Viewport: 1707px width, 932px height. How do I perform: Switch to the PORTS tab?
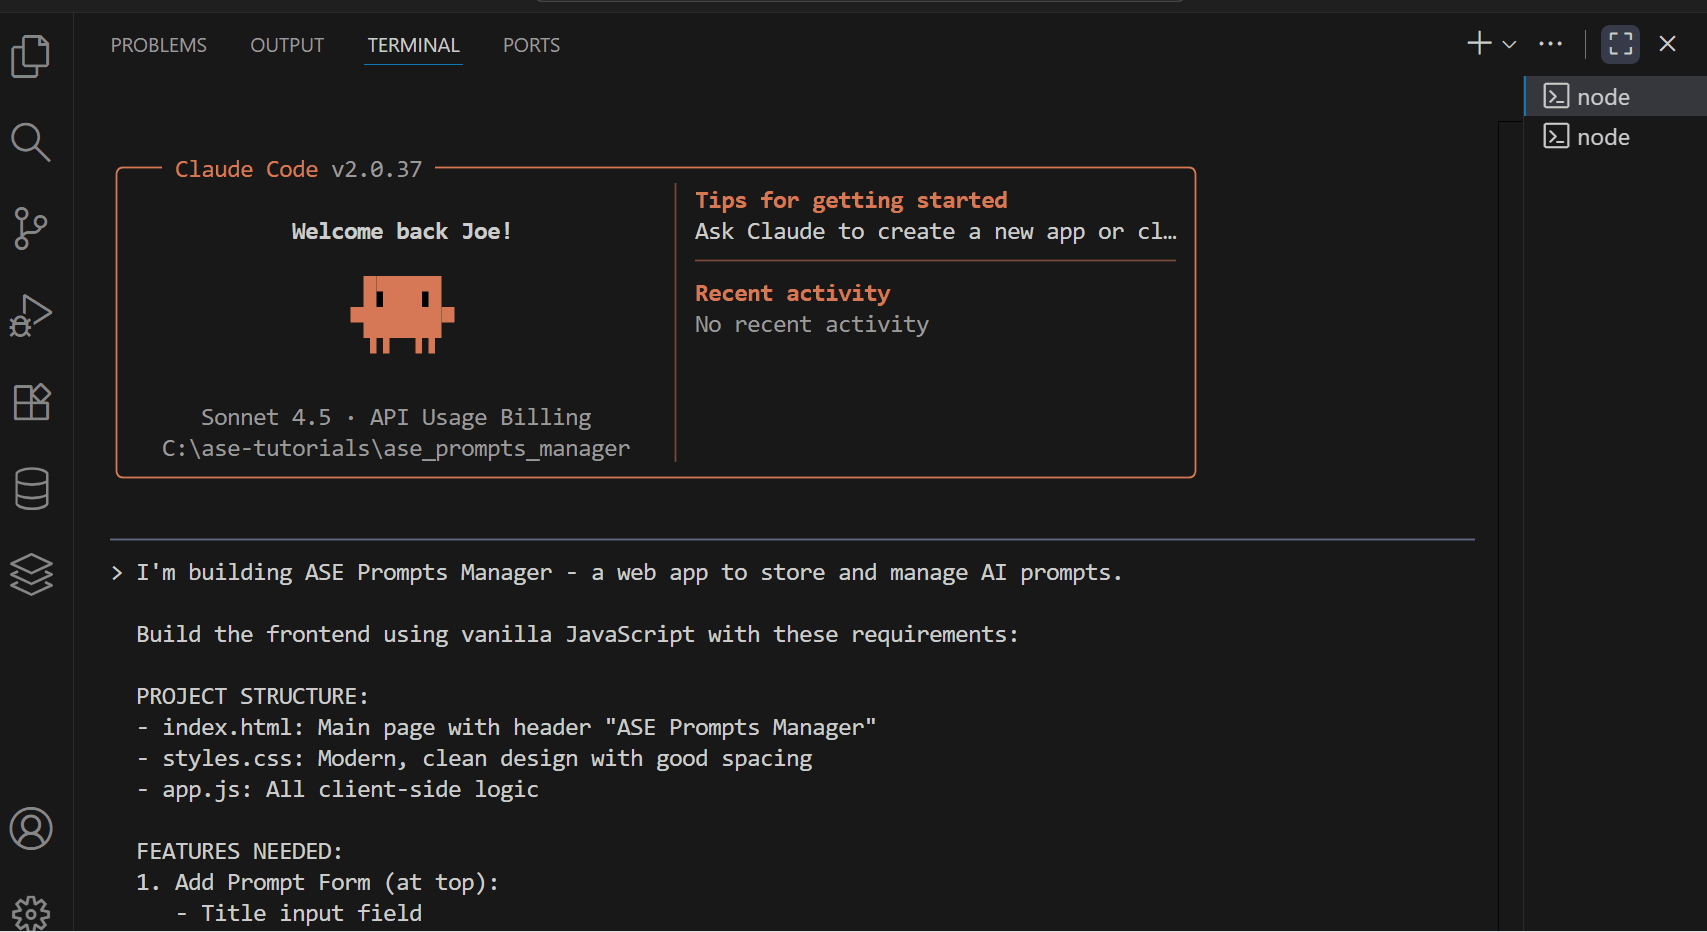pos(531,45)
